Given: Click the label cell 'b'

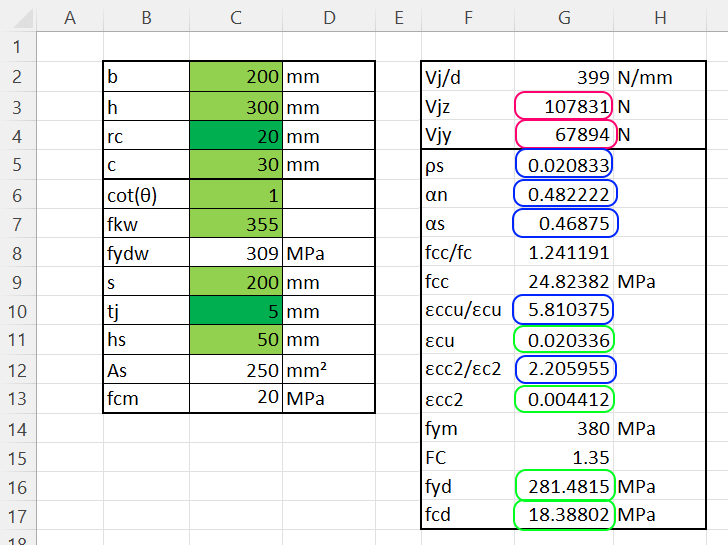Looking at the screenshot, I should pyautogui.click(x=146, y=76).
